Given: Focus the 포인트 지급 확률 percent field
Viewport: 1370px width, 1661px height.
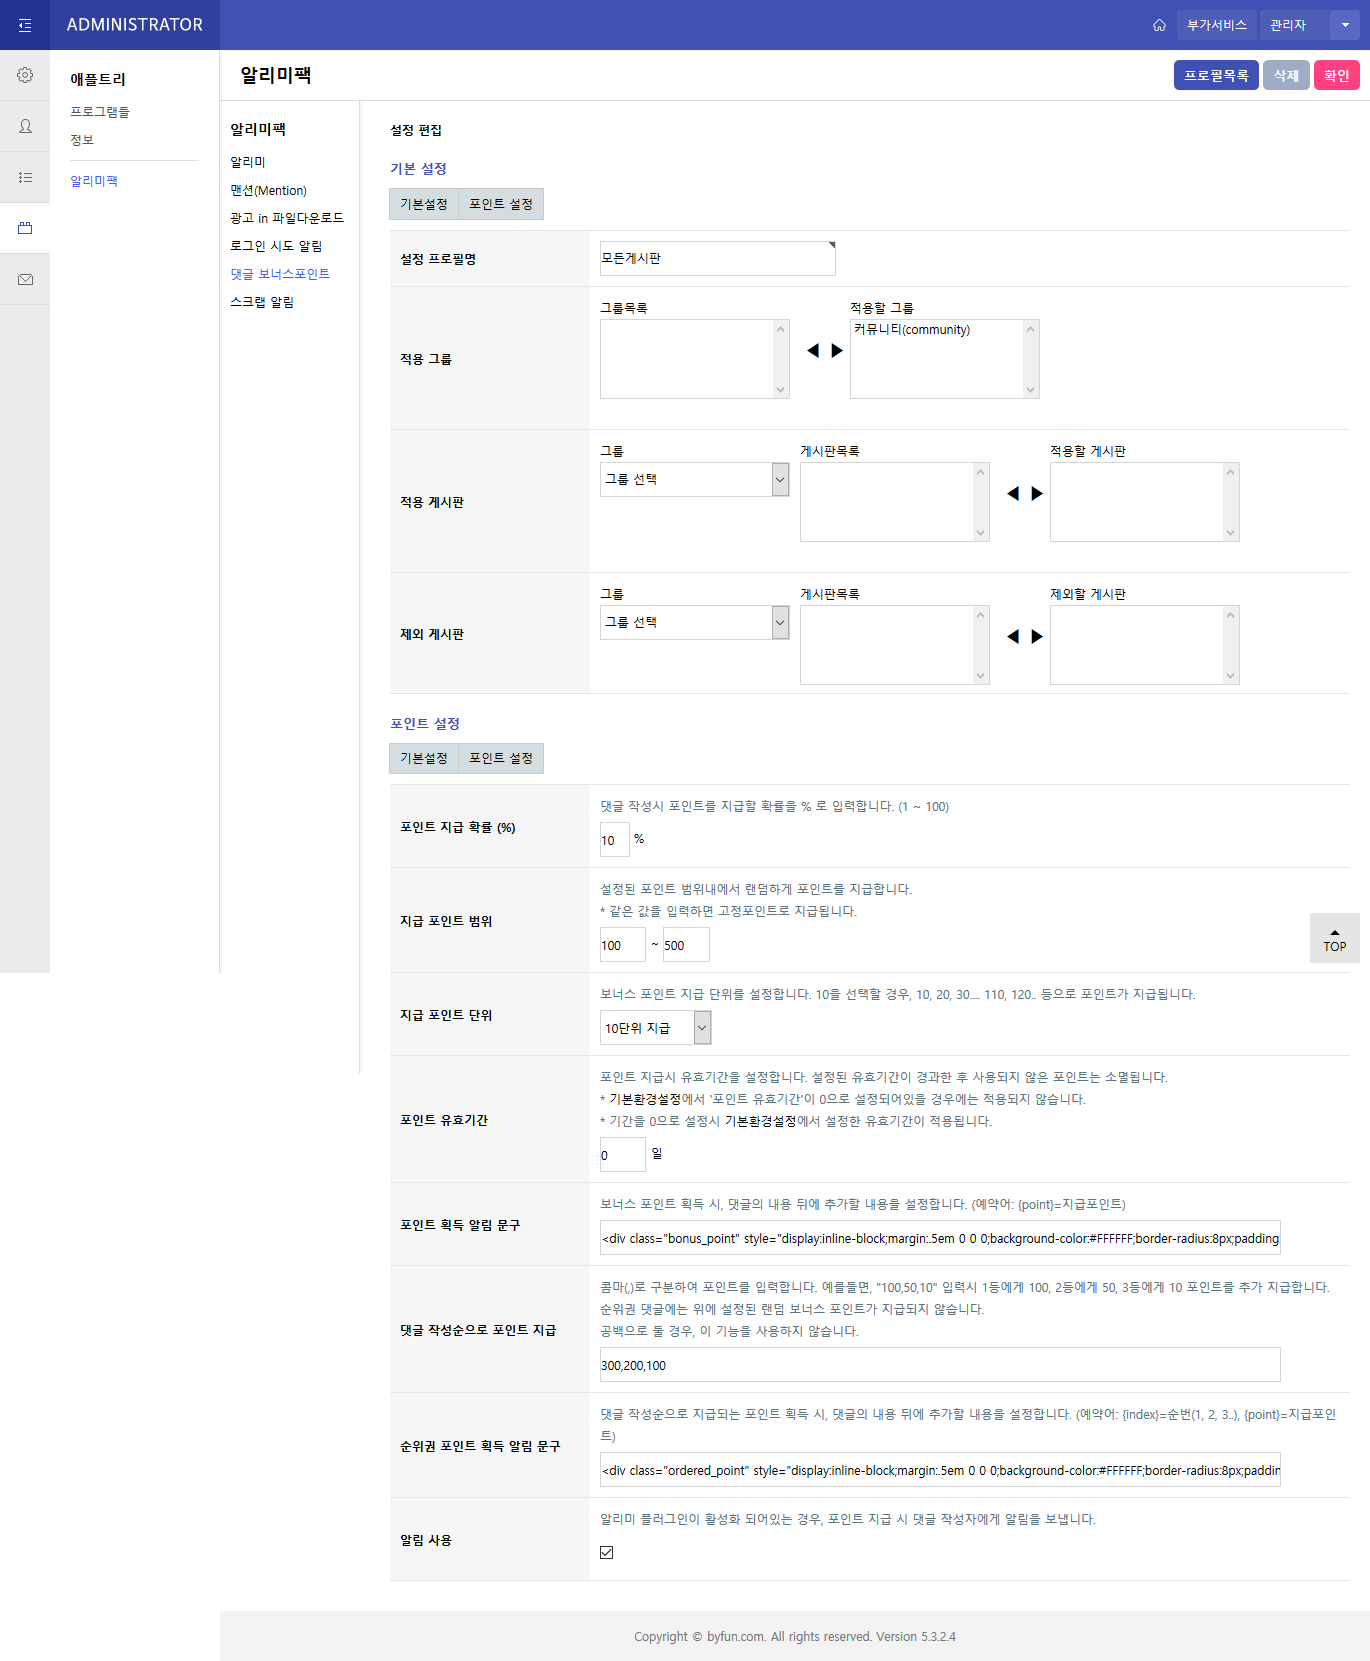Looking at the screenshot, I should pyautogui.click(x=615, y=840).
